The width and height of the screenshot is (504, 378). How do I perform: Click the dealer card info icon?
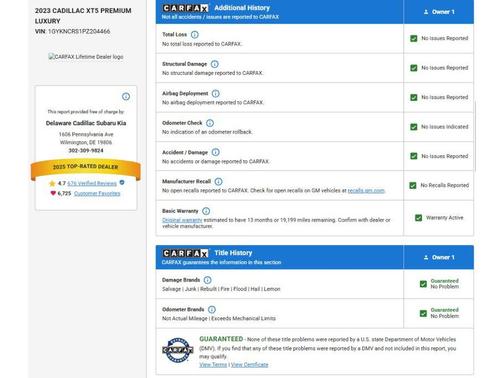[x=126, y=97]
